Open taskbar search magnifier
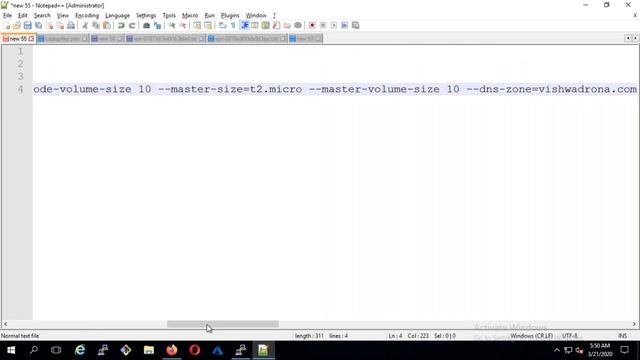 tap(34, 350)
